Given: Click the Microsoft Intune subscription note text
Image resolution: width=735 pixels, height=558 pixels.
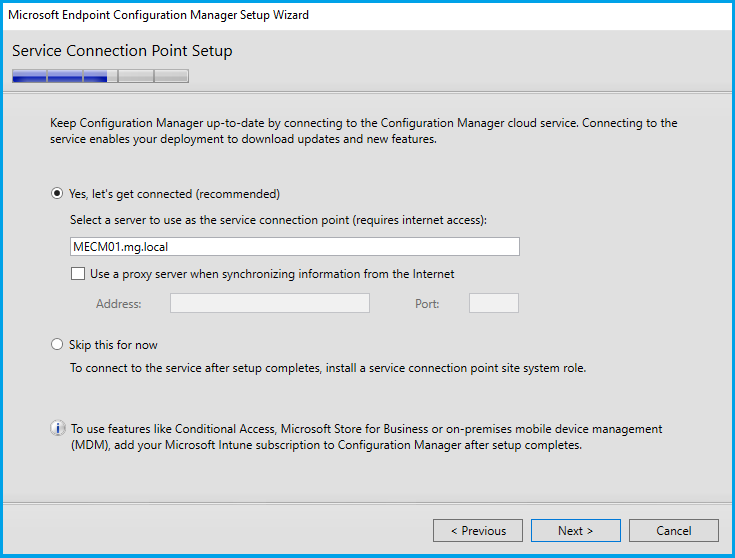Looking at the screenshot, I should (x=366, y=437).
